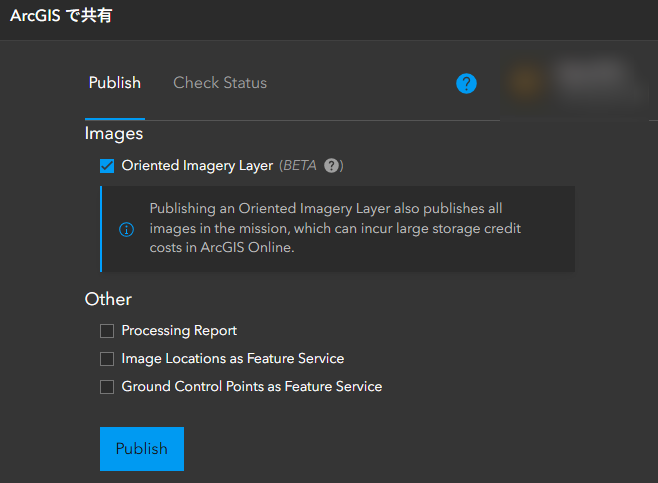This screenshot has height=483, width=658.
Task: Enable the Processing Report checkbox
Action: click(x=107, y=331)
